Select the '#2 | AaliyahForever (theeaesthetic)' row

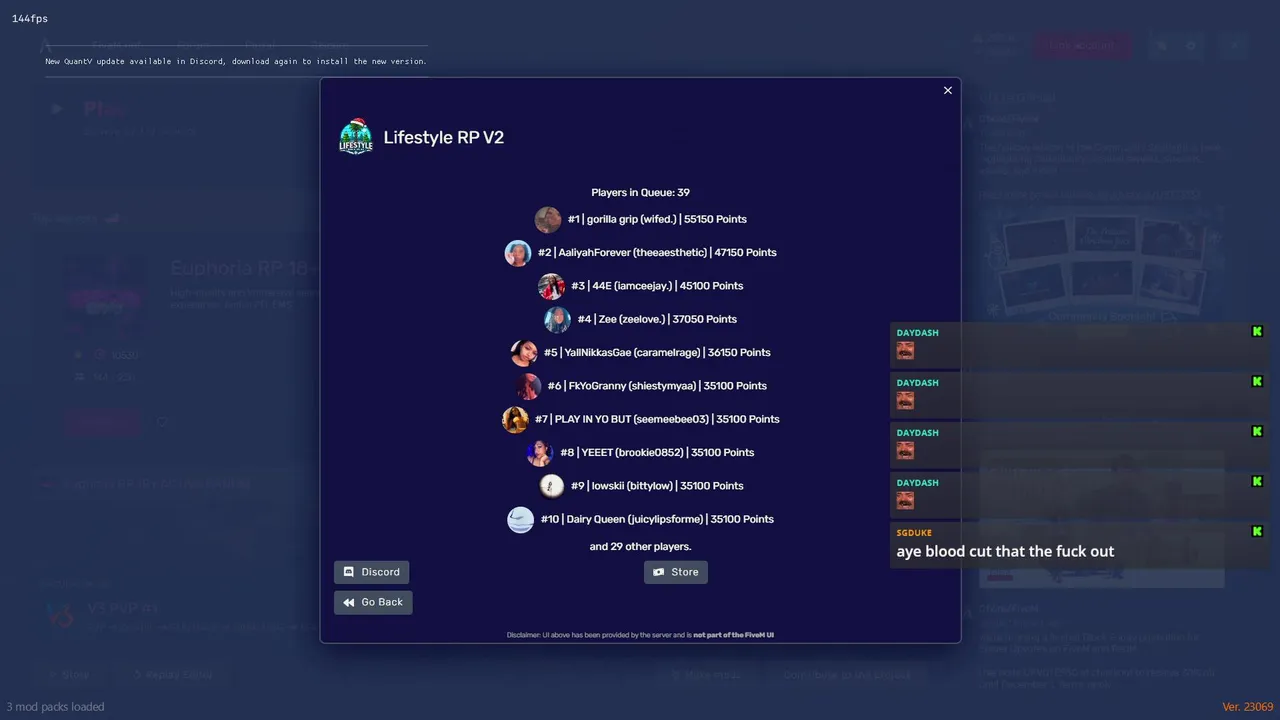[641, 252]
